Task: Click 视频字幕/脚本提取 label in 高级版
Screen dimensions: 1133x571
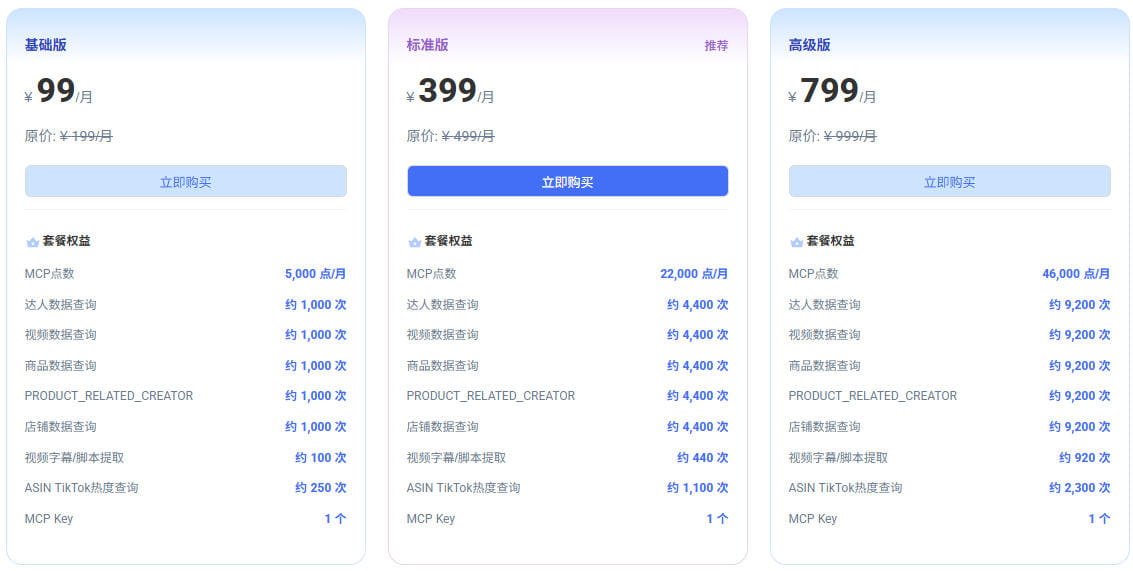Action: (x=838, y=458)
